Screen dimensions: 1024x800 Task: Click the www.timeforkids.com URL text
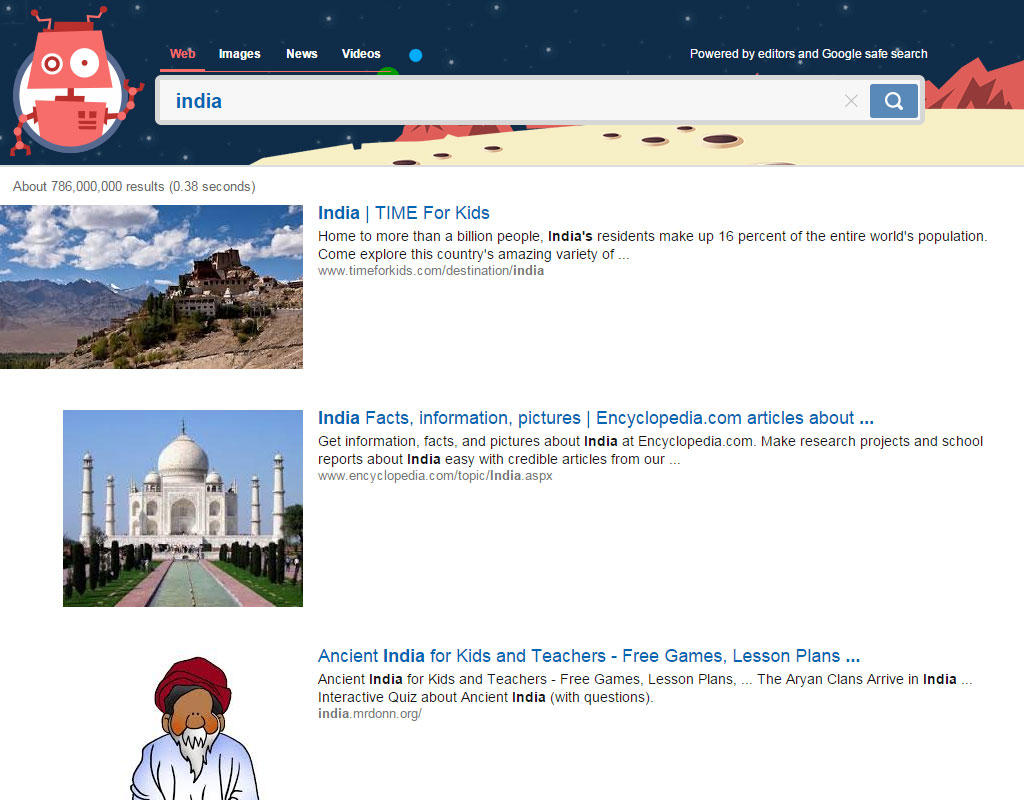tap(430, 270)
